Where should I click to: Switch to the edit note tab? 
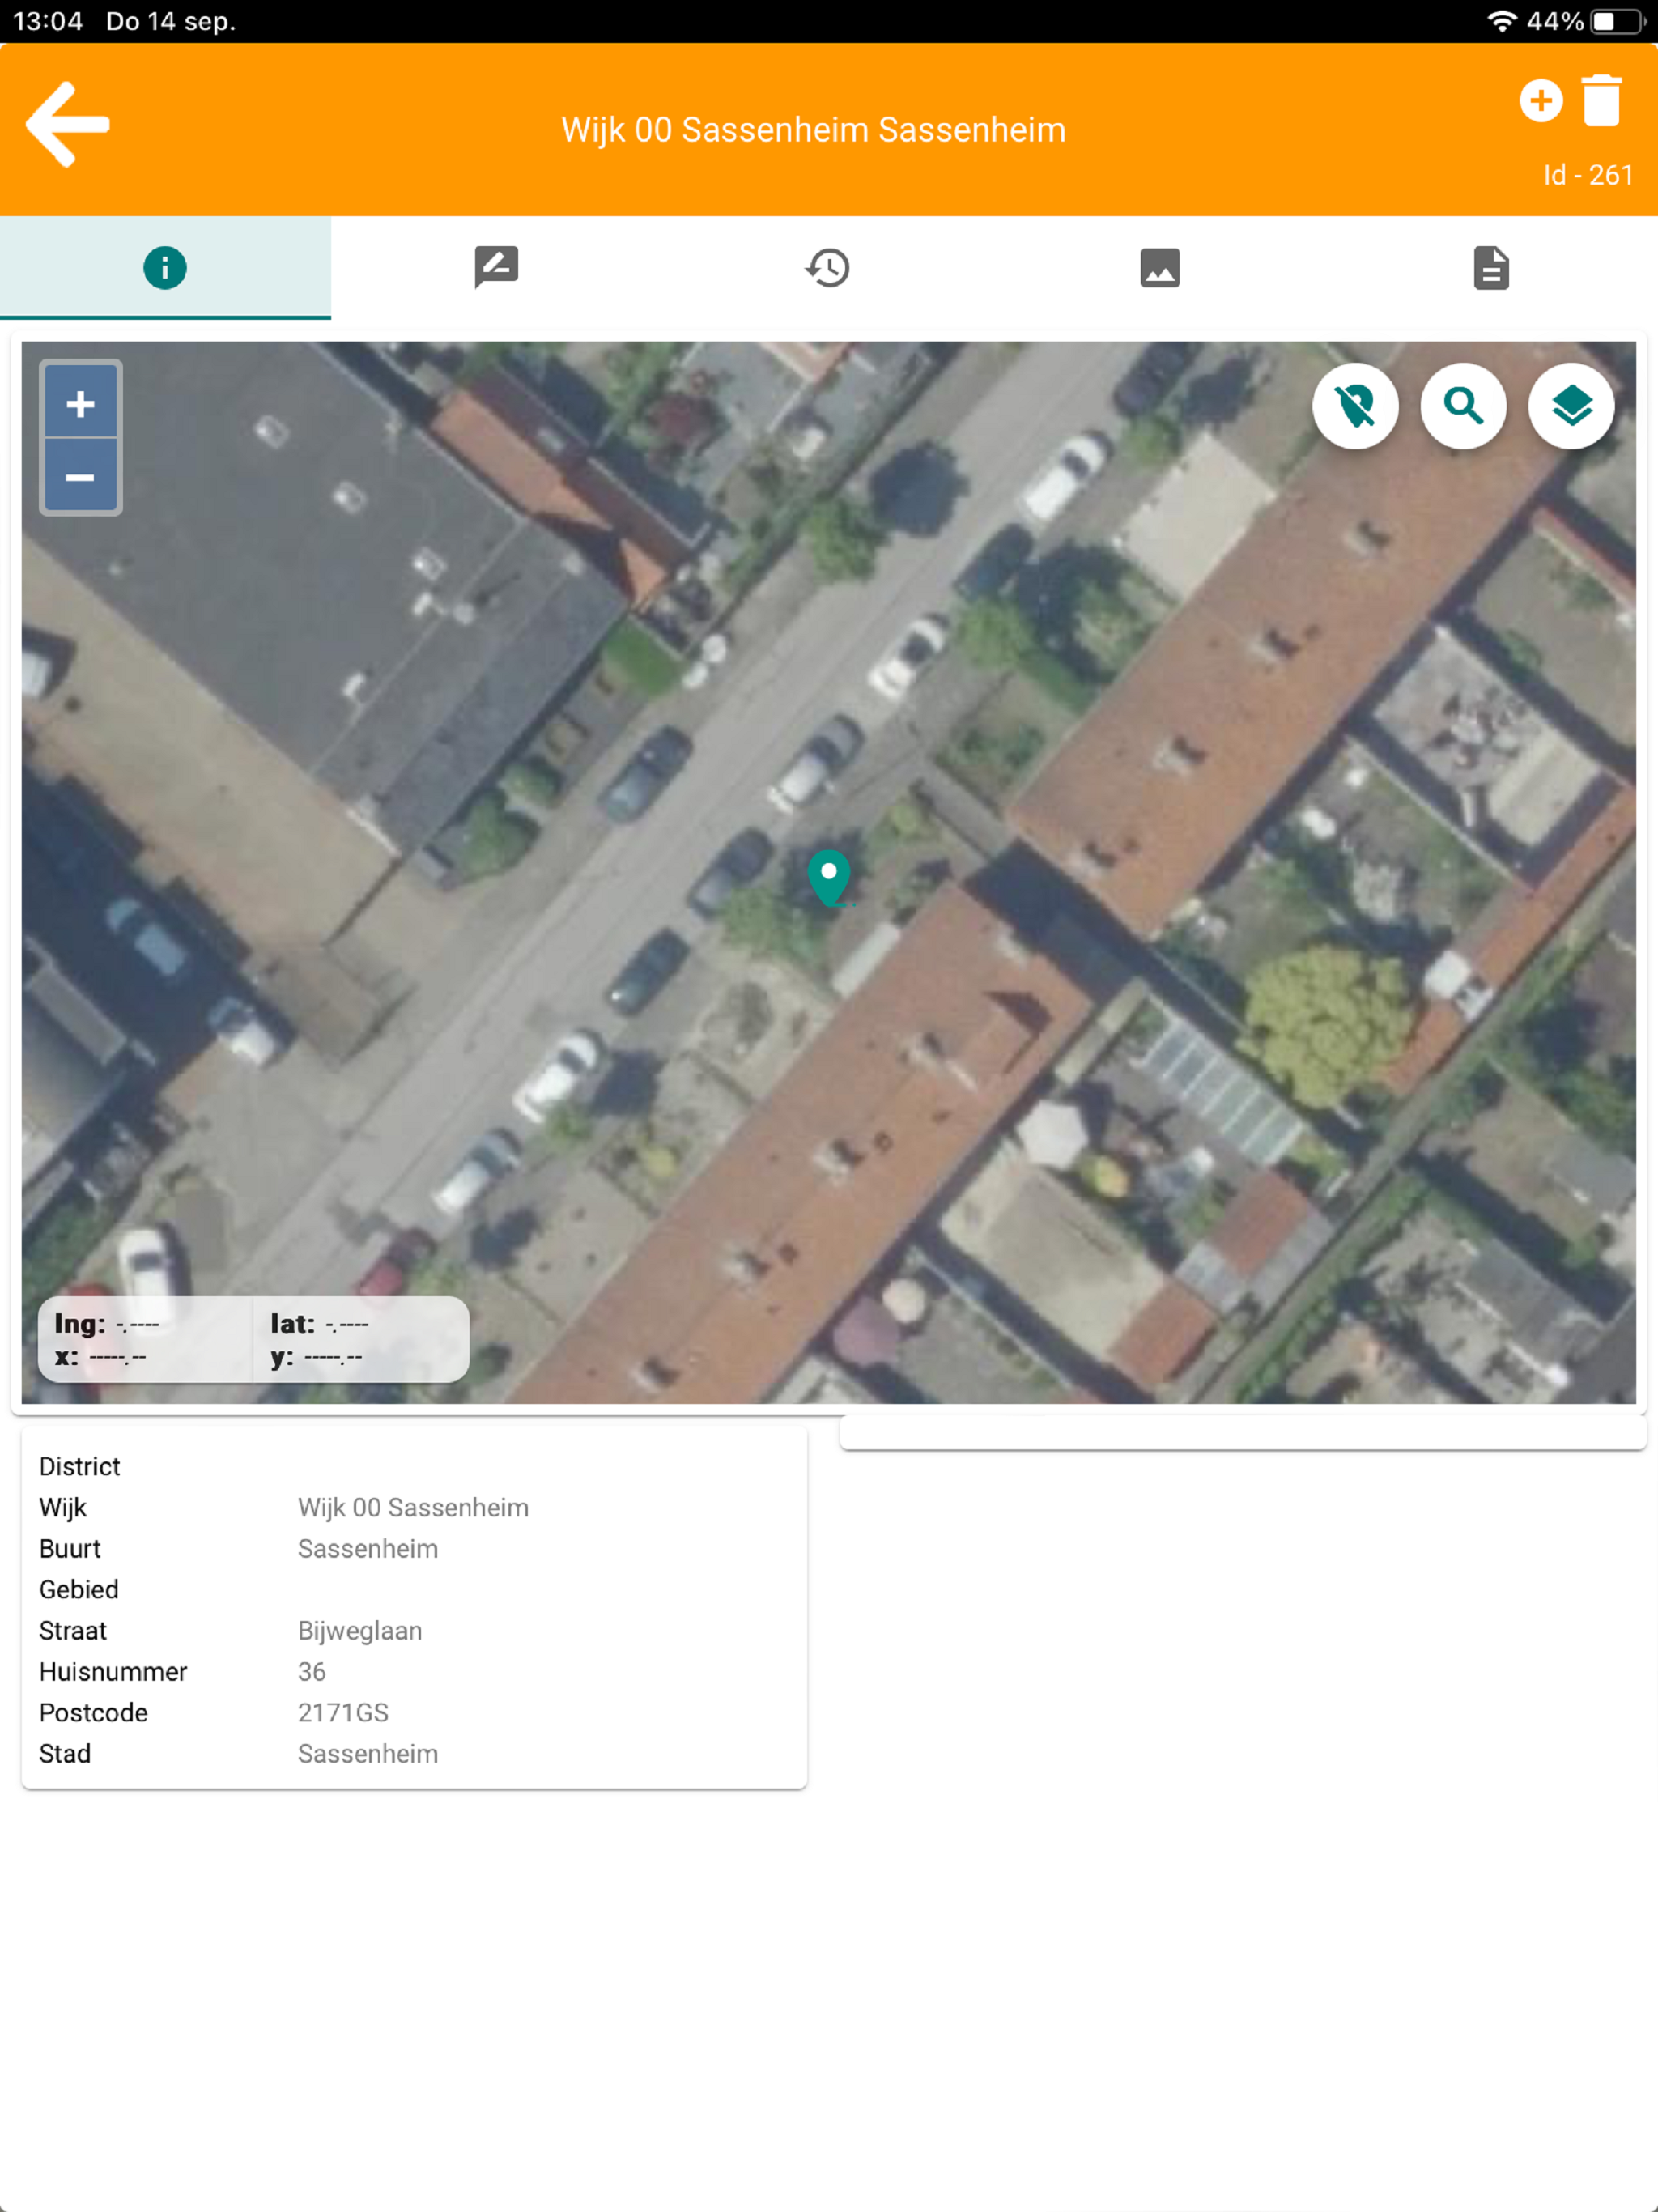[x=497, y=268]
